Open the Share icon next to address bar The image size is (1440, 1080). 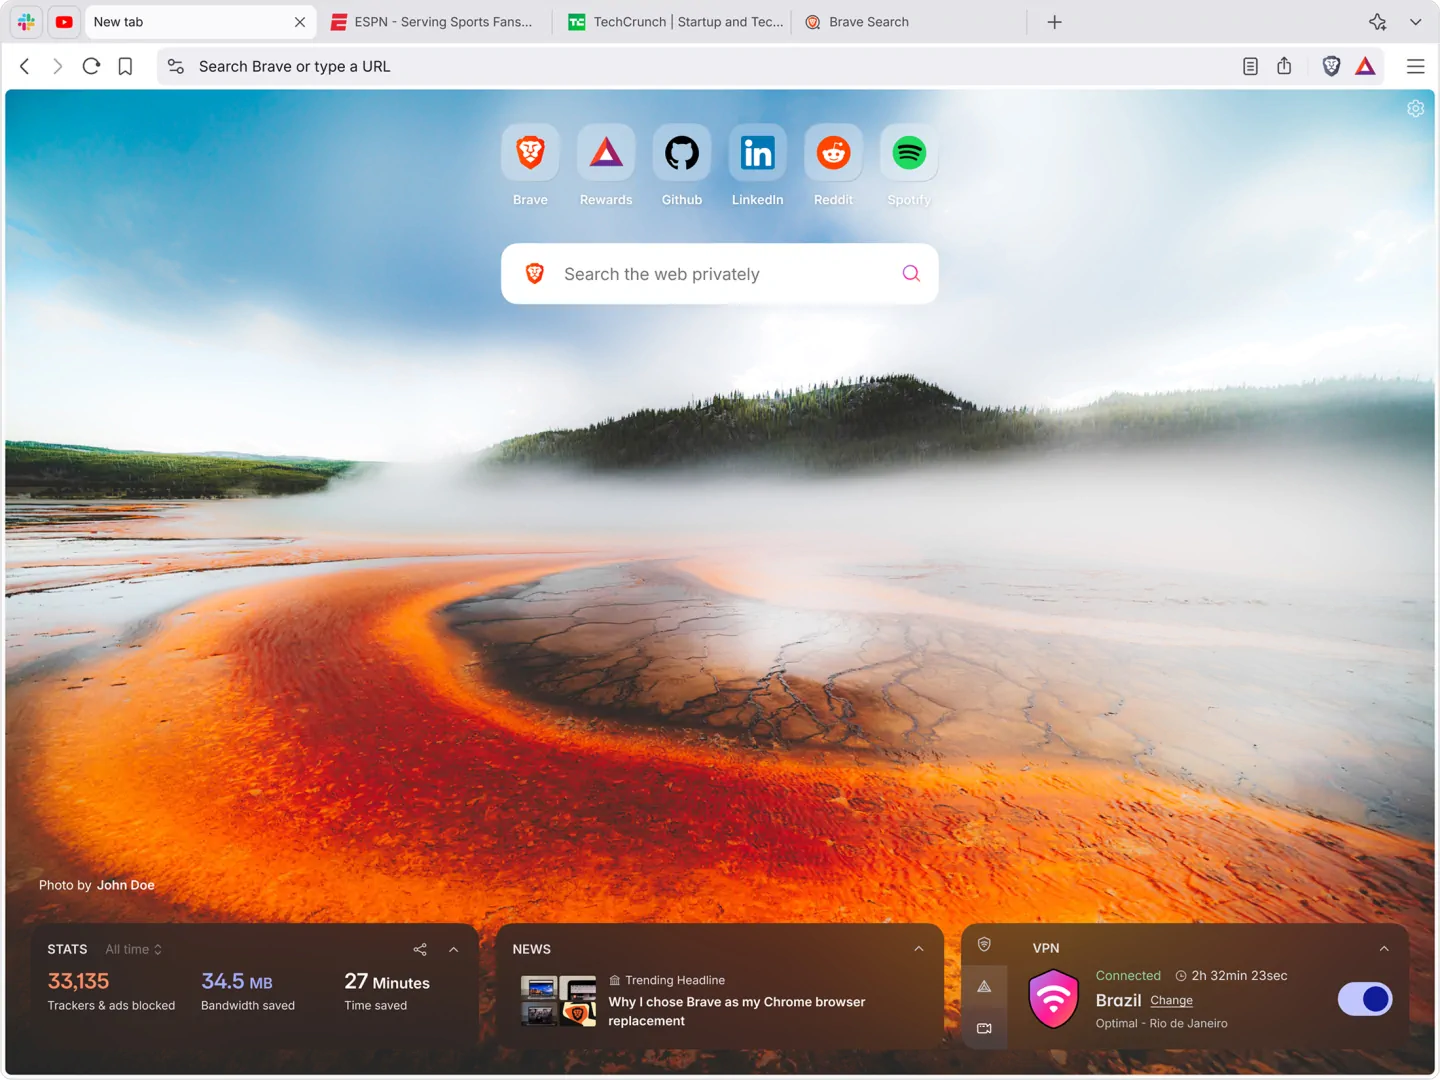pos(1284,66)
